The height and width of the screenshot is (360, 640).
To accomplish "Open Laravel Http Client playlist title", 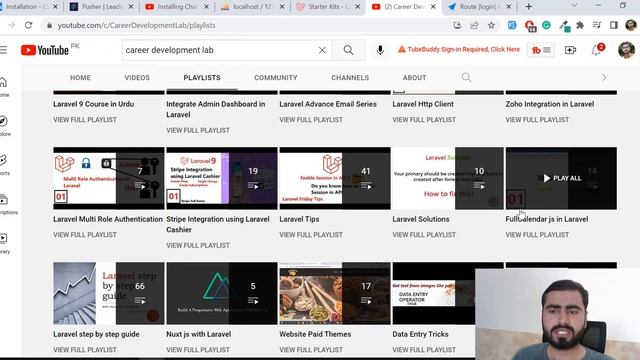I will tap(423, 104).
